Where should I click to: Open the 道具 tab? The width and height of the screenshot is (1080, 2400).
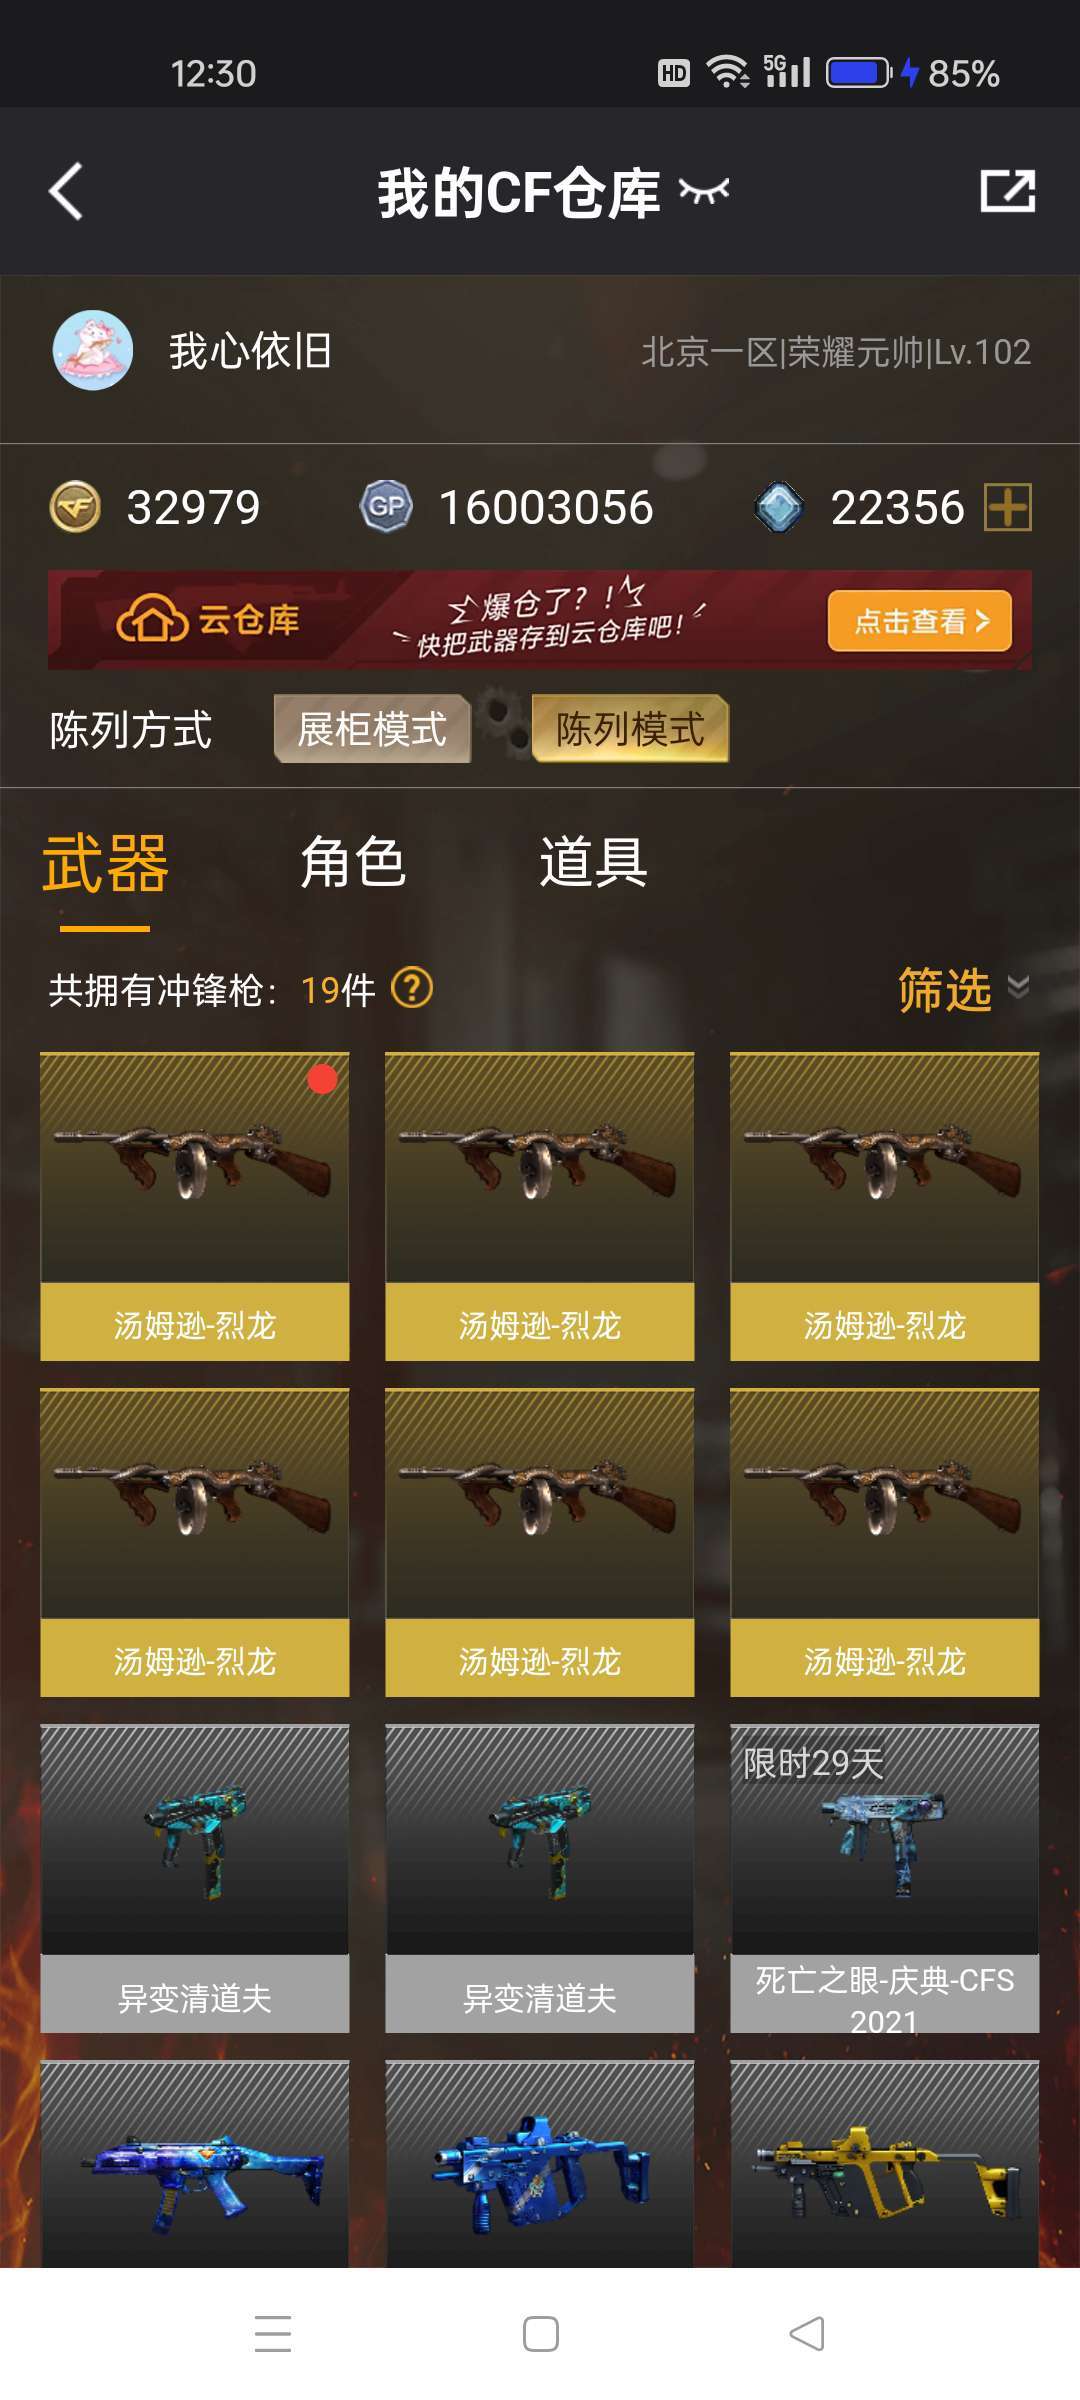pyautogui.click(x=594, y=862)
